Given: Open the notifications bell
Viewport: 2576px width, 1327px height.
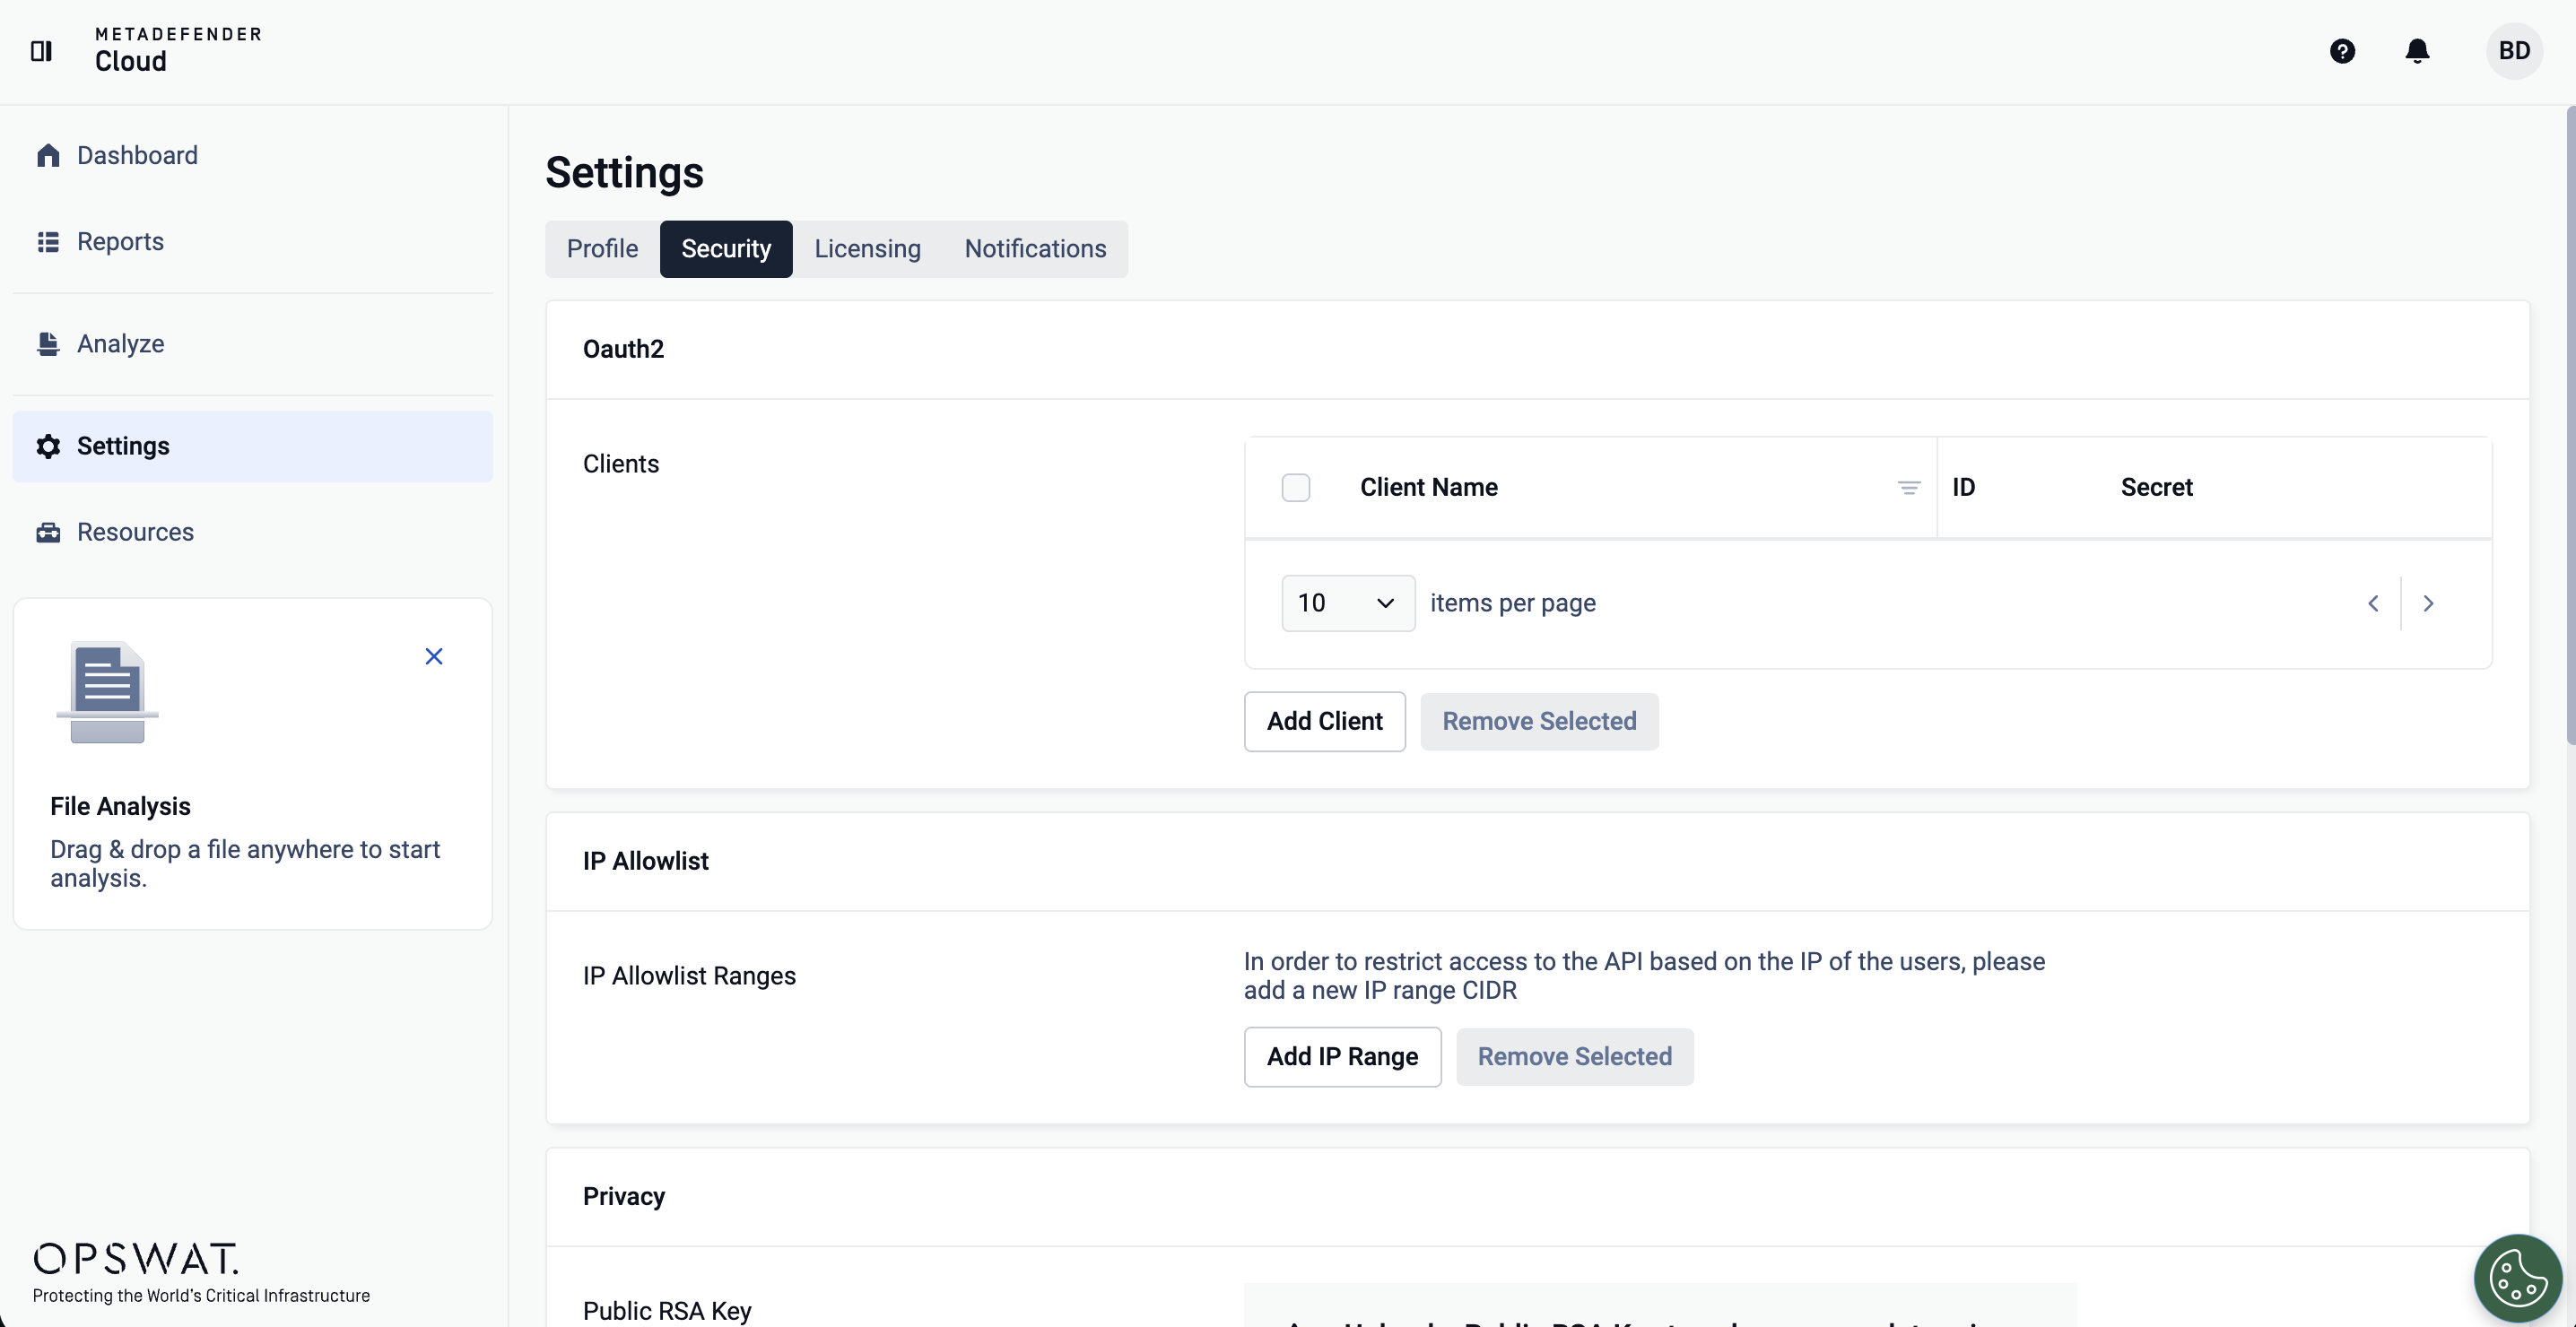Looking at the screenshot, I should click(x=2417, y=50).
